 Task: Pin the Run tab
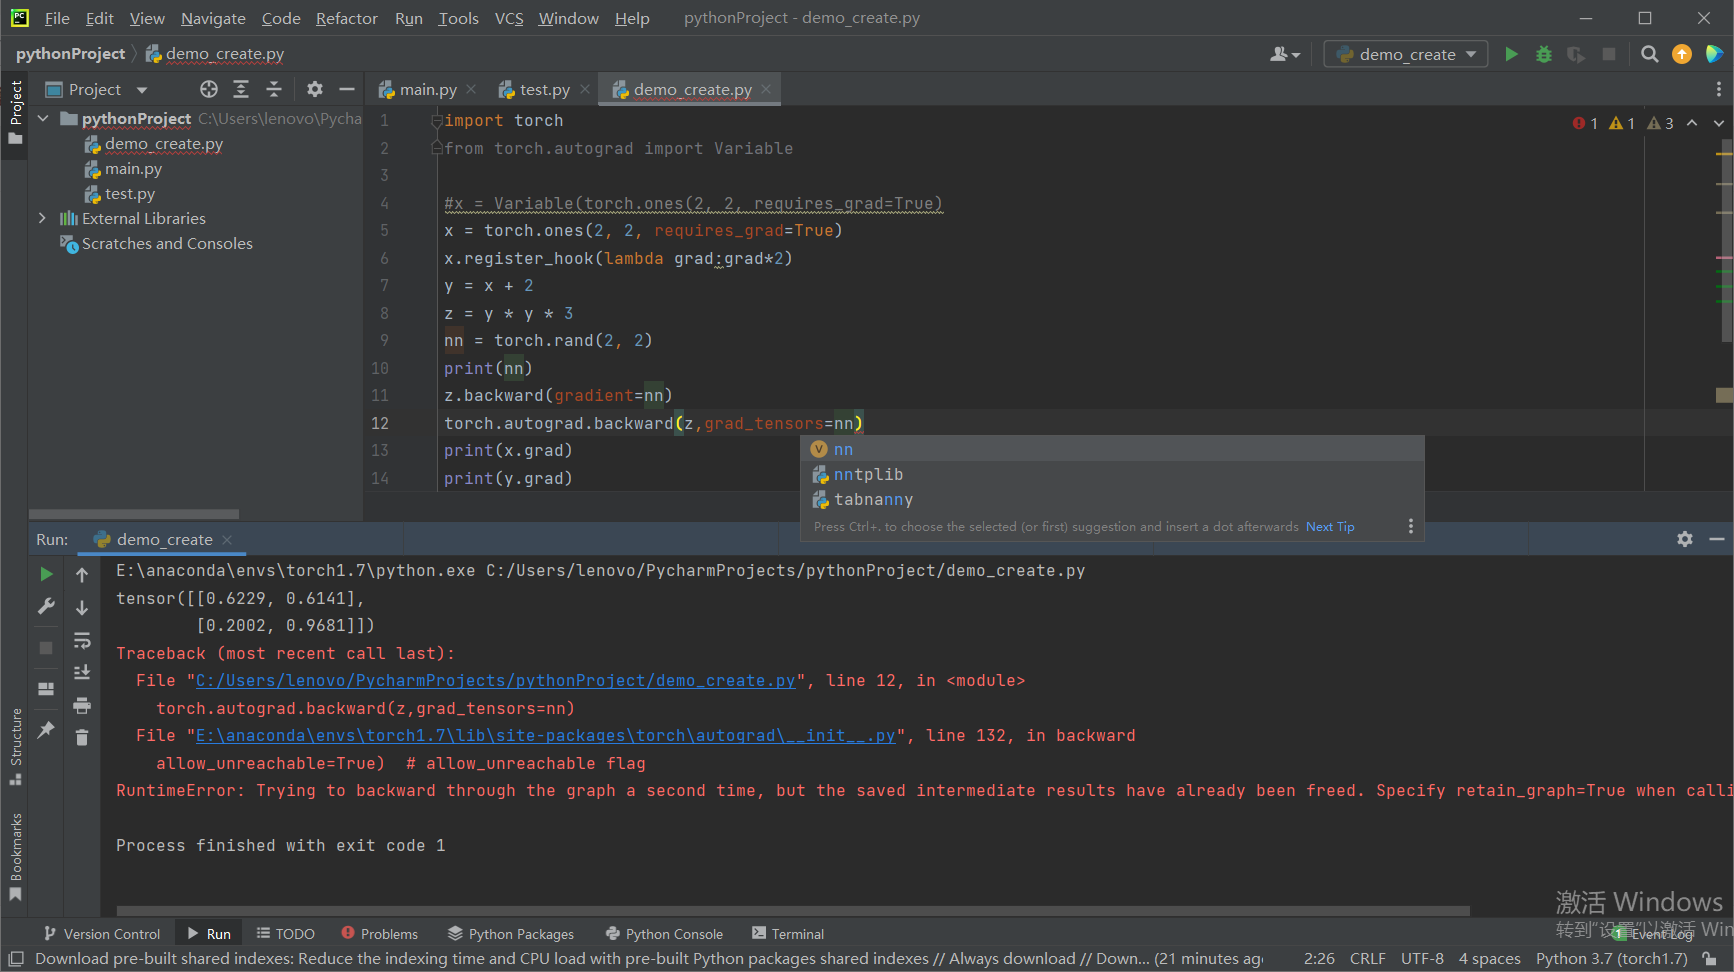point(46,730)
